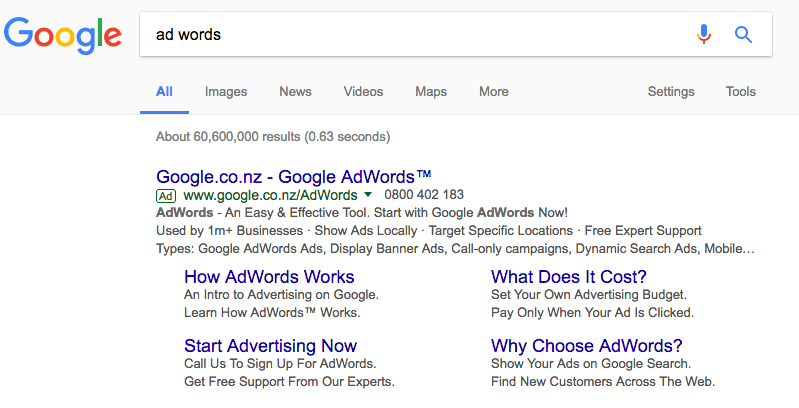This screenshot has height=408, width=799.
Task: Click 'Pay Only When Your Ad Is Clicked.' text
Action: click(593, 312)
